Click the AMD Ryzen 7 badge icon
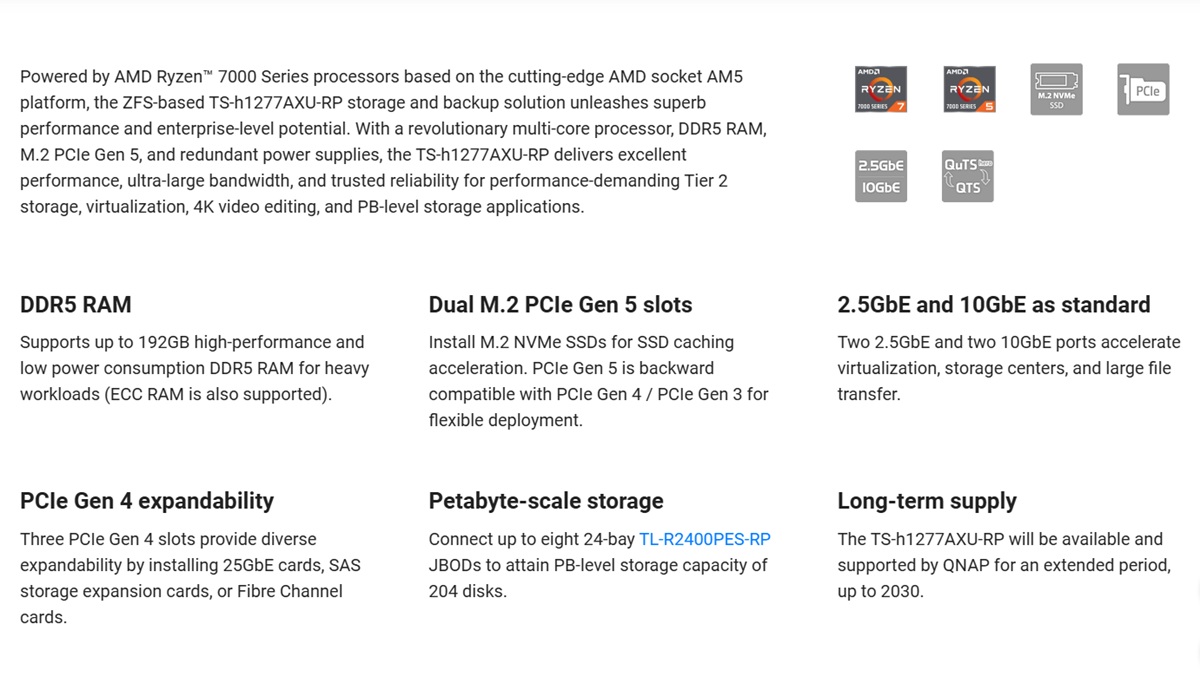This screenshot has width=1200, height=677. 881,90
